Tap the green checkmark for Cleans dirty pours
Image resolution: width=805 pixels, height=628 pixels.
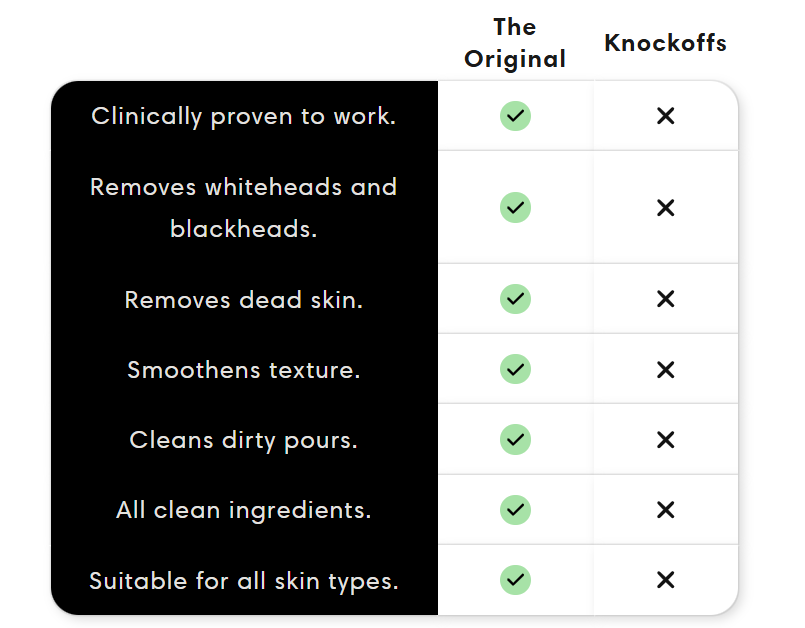[x=515, y=440]
